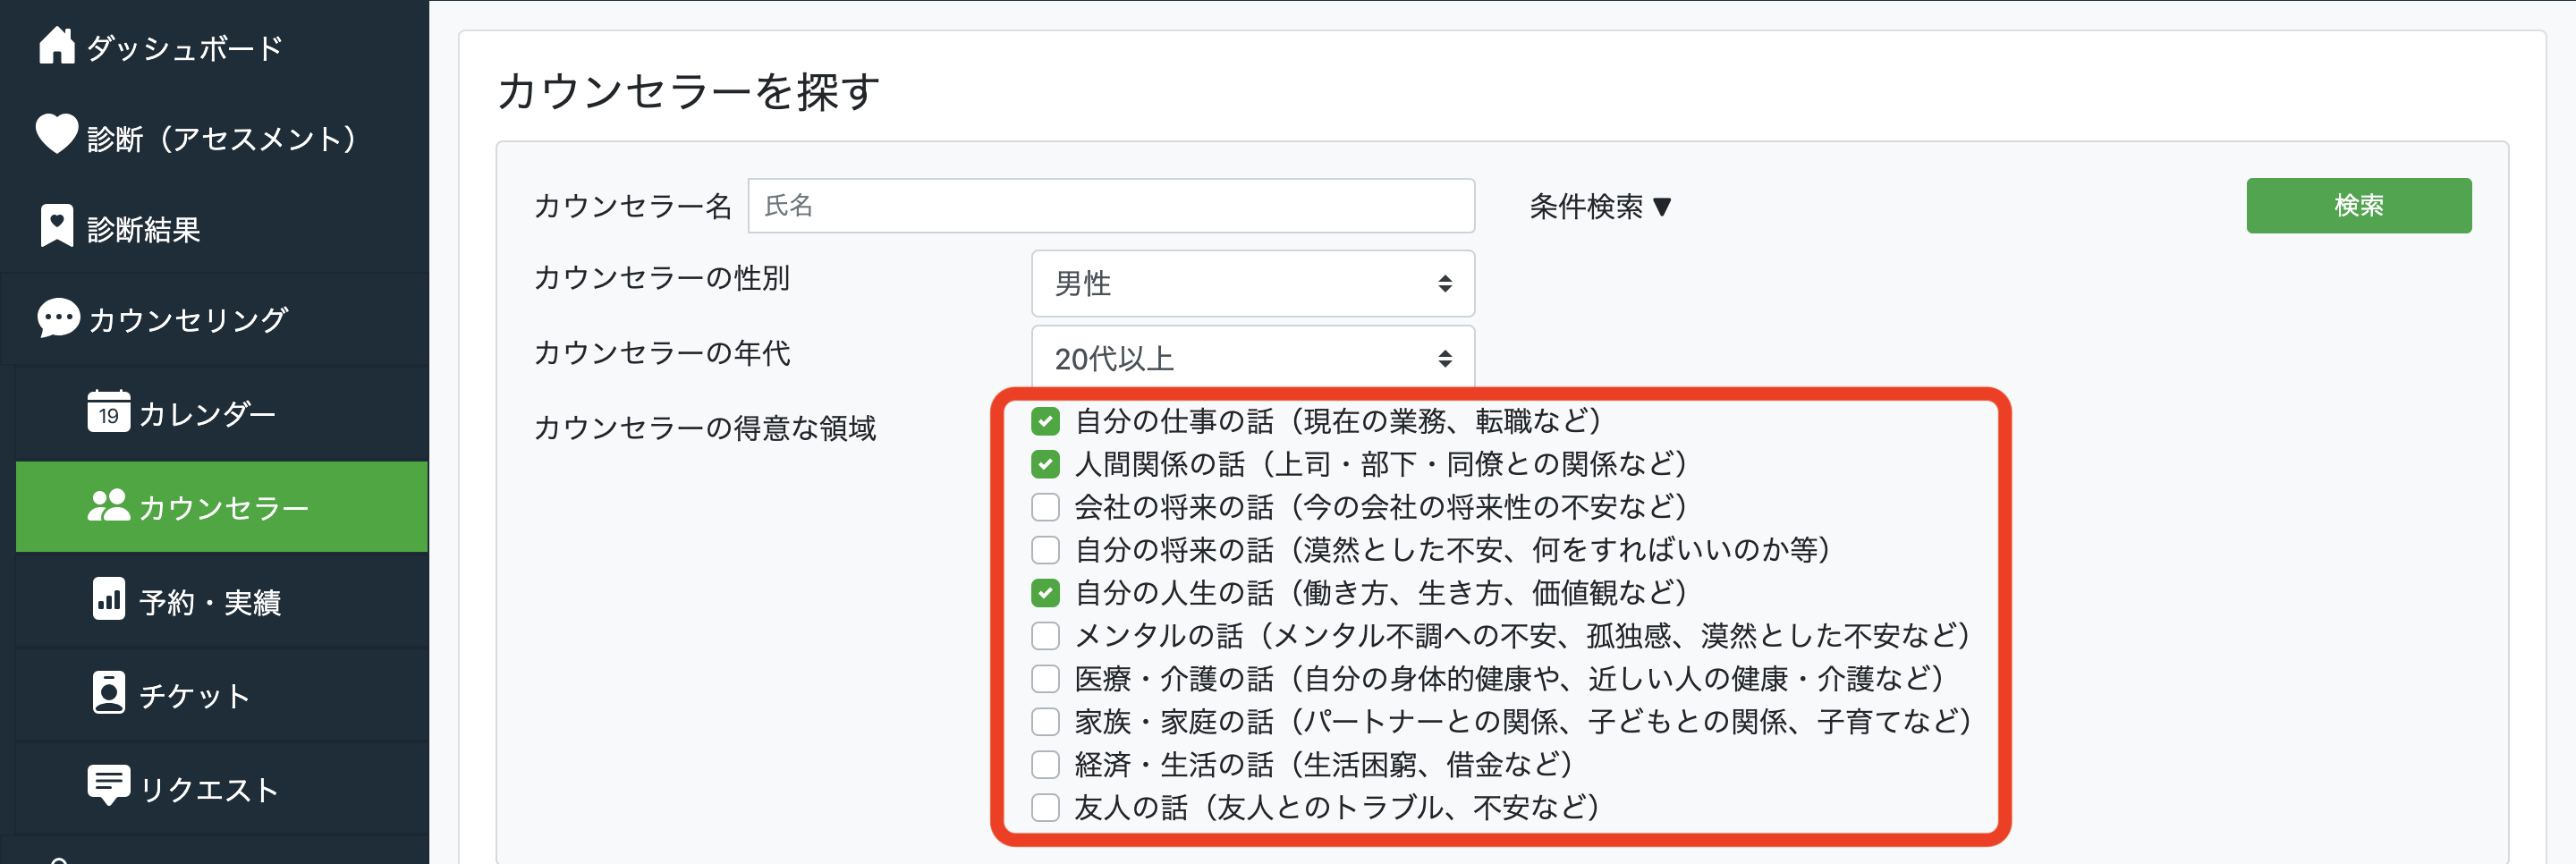Click the bar chart icon for 予約・実績
The height and width of the screenshot is (864, 2576).
pos(108,599)
